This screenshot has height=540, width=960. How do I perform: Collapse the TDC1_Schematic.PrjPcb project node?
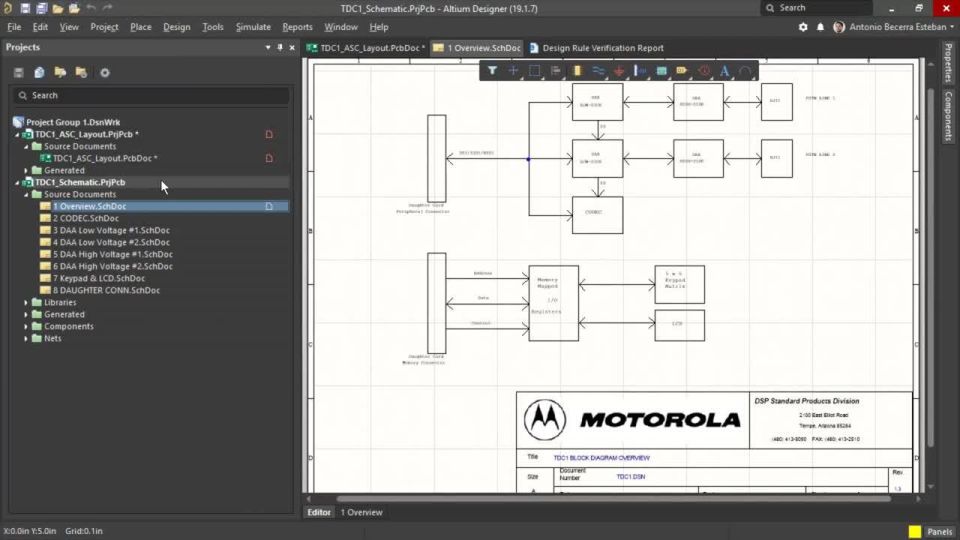[17, 182]
